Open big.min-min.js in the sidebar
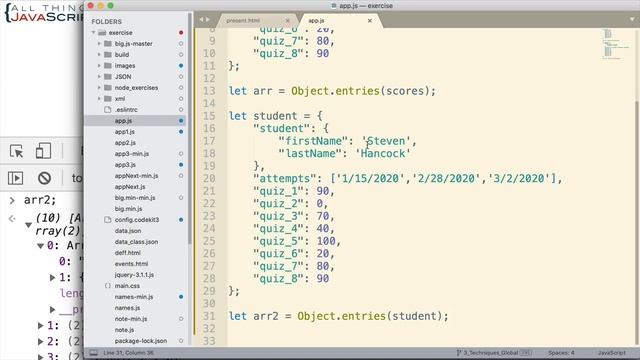Viewport: 640px width, 360px height. coord(135,198)
